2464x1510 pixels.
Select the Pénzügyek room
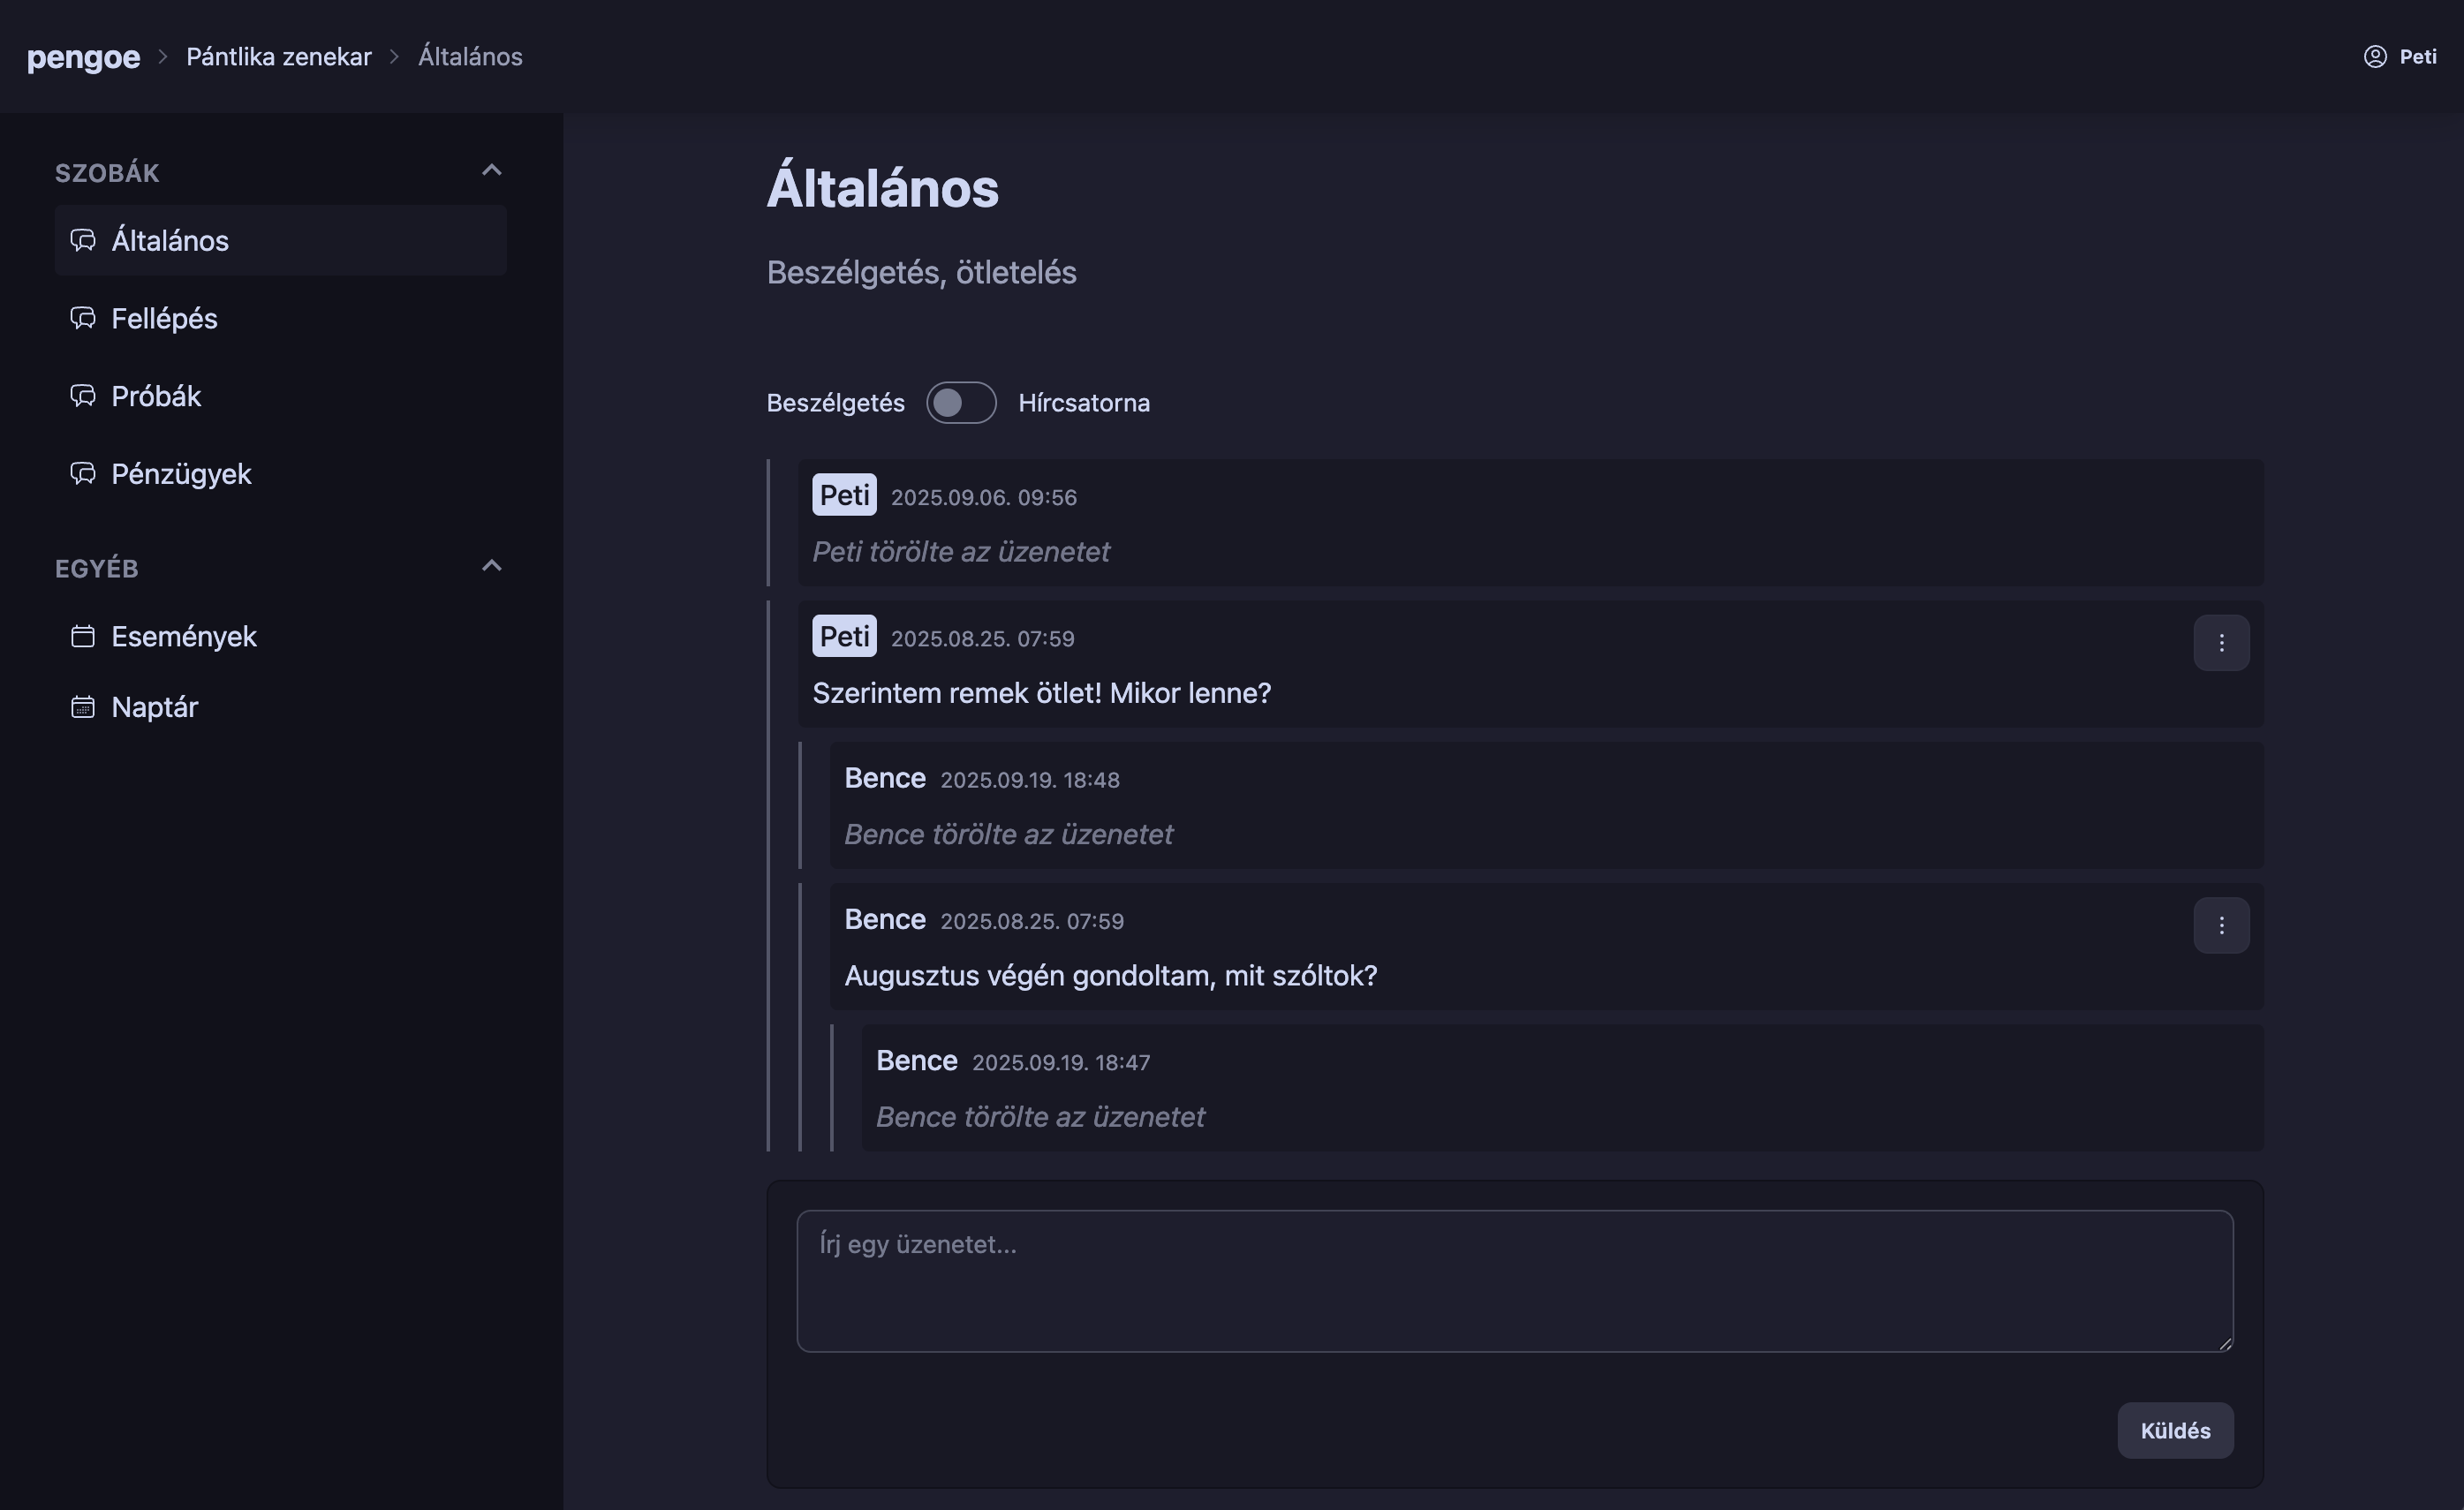(x=181, y=474)
